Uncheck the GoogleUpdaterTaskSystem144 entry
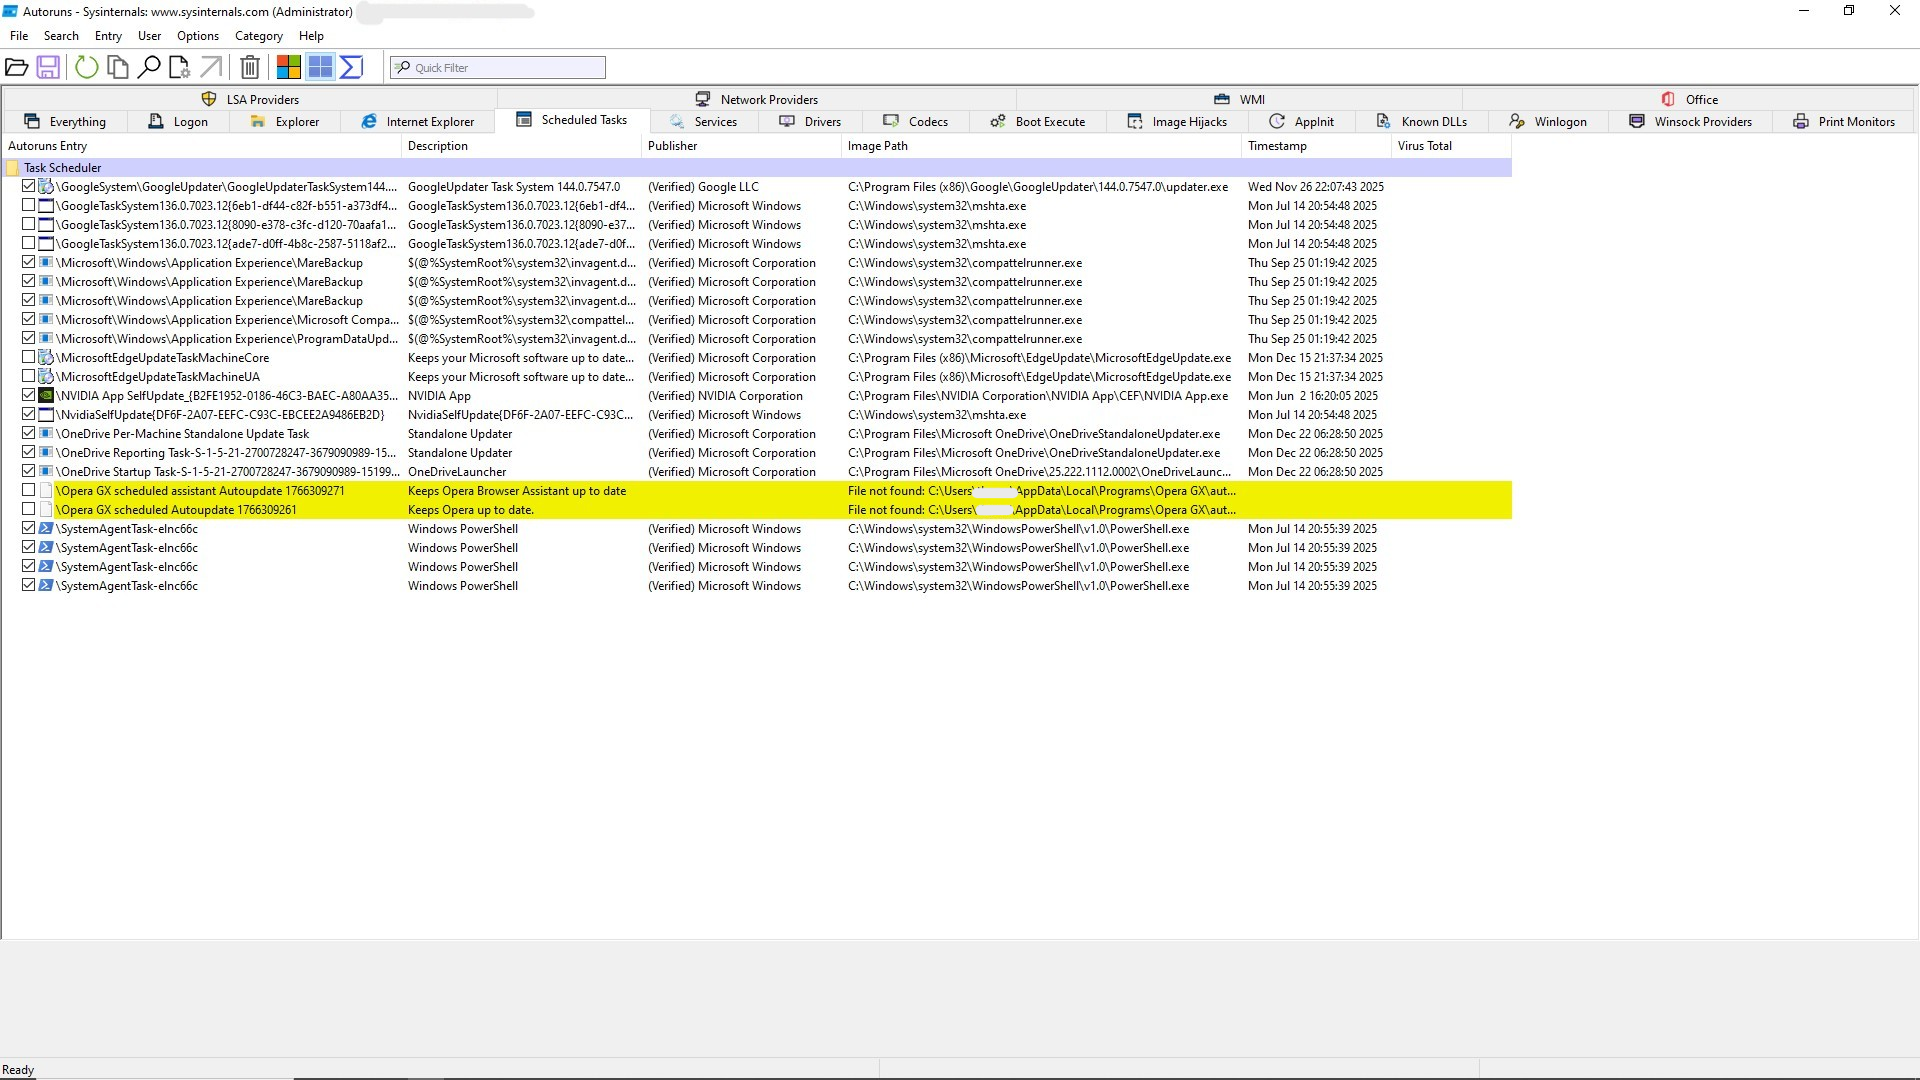 [29, 186]
